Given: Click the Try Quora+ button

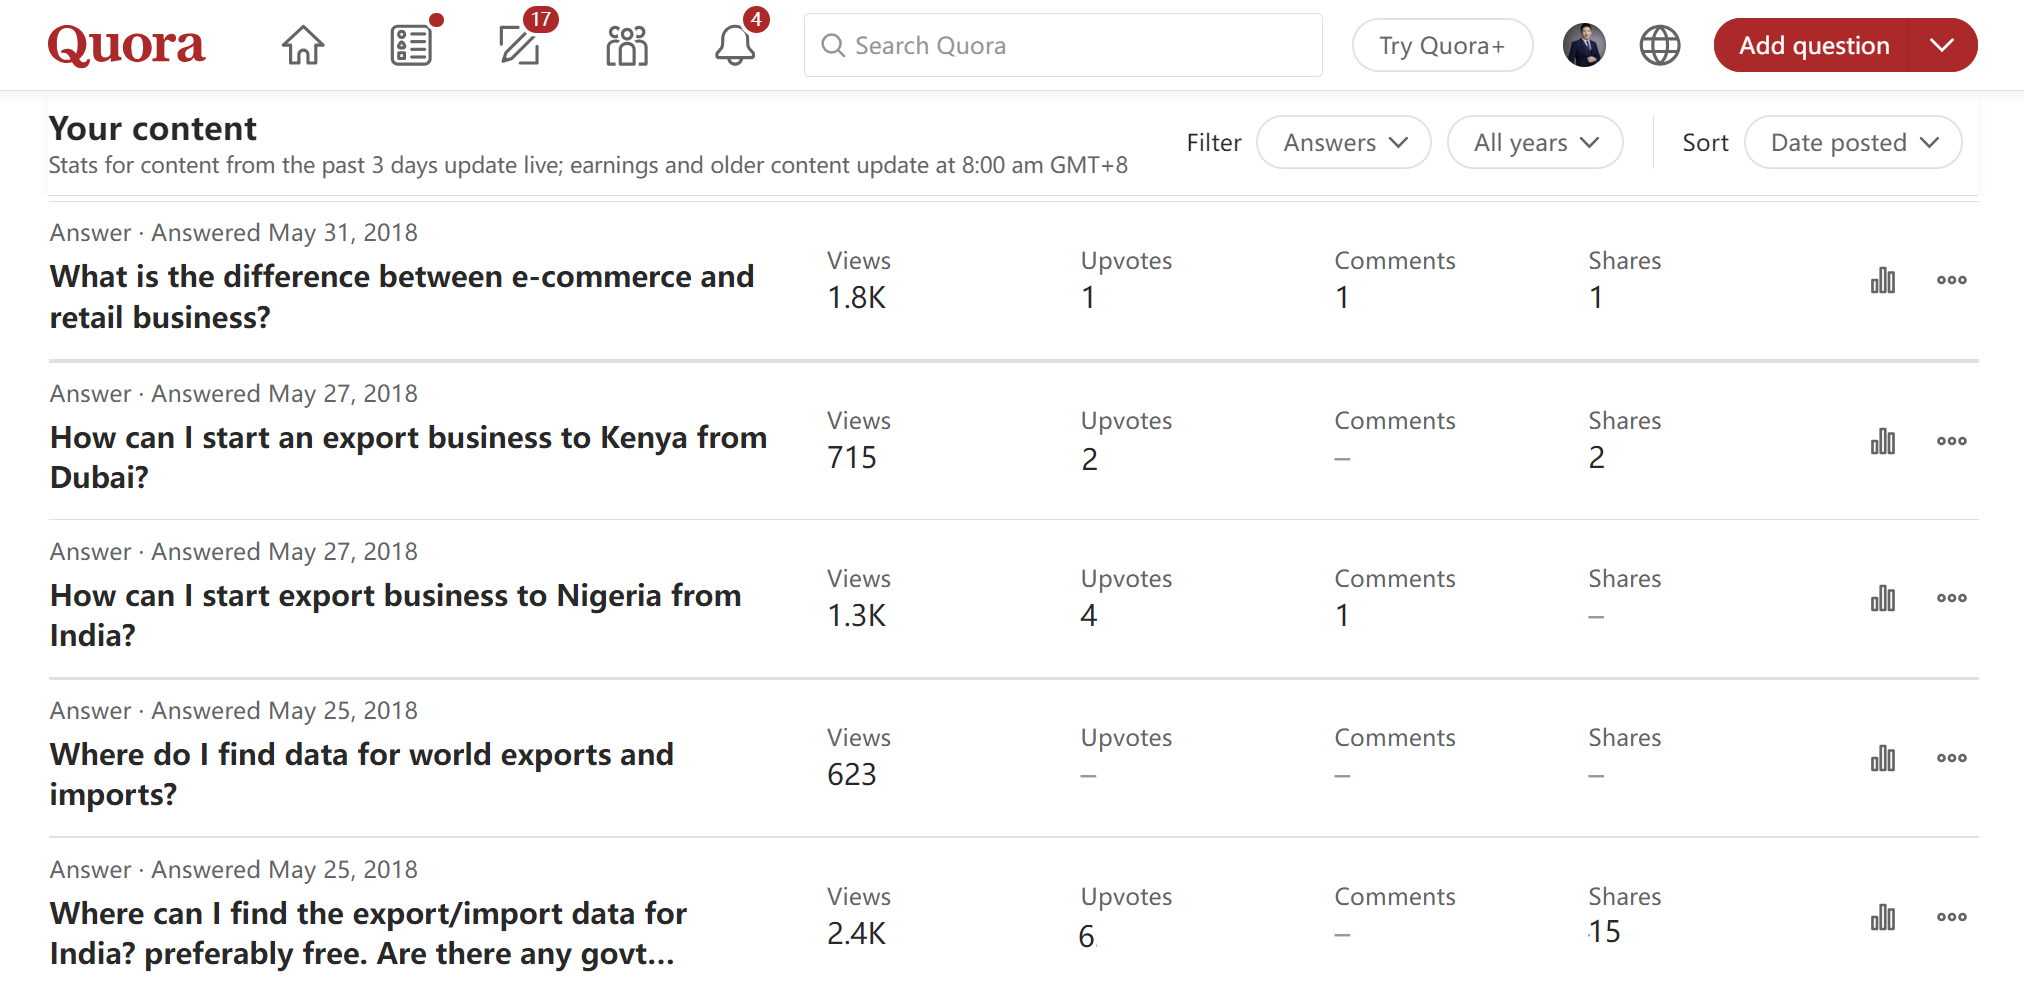Looking at the screenshot, I should pos(1441,45).
